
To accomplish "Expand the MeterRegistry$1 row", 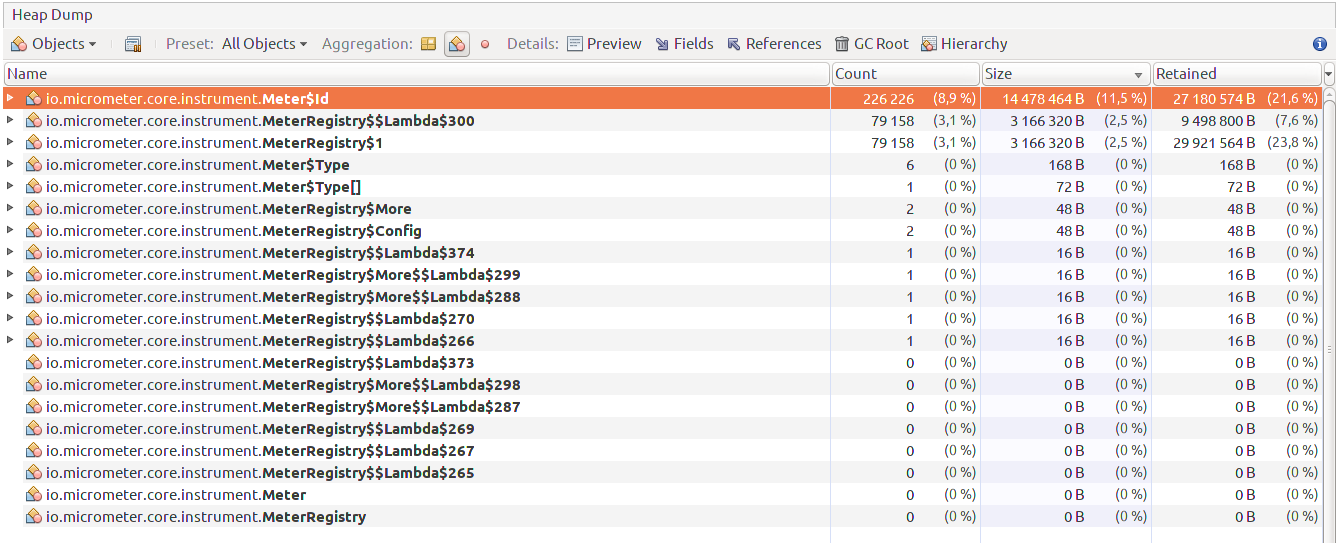I will tap(10, 143).
